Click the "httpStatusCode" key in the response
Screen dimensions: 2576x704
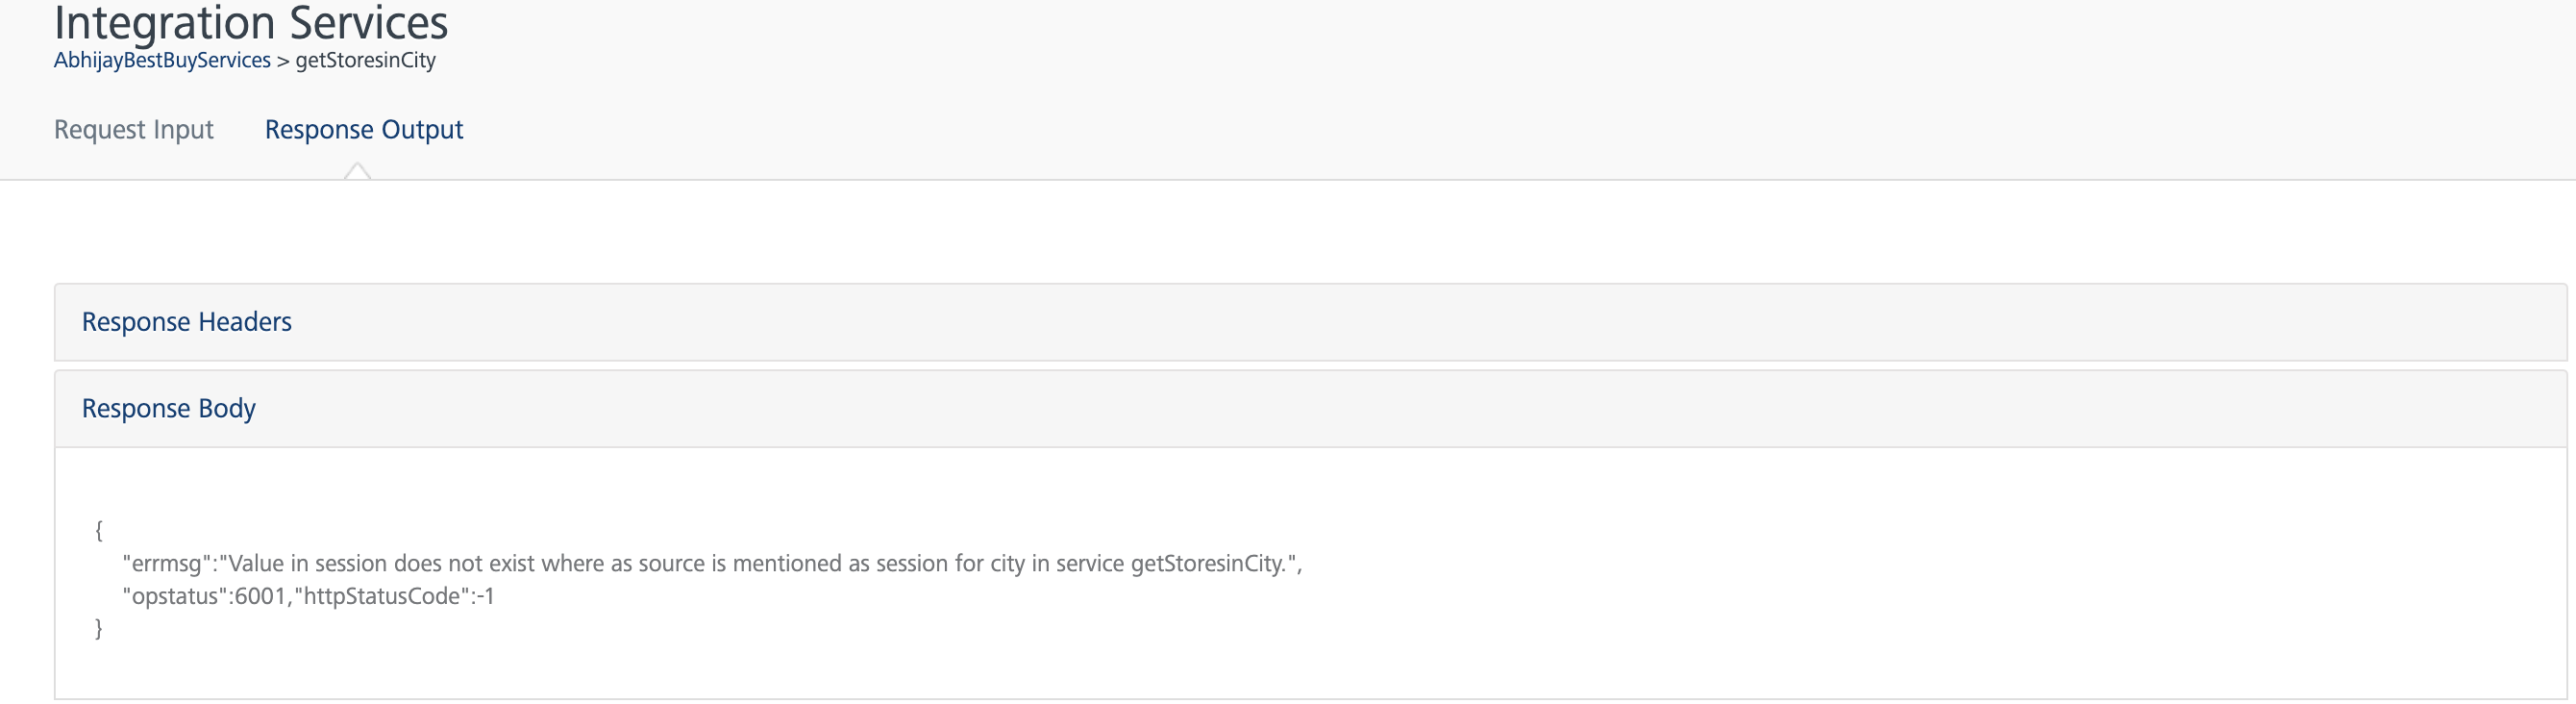381,597
